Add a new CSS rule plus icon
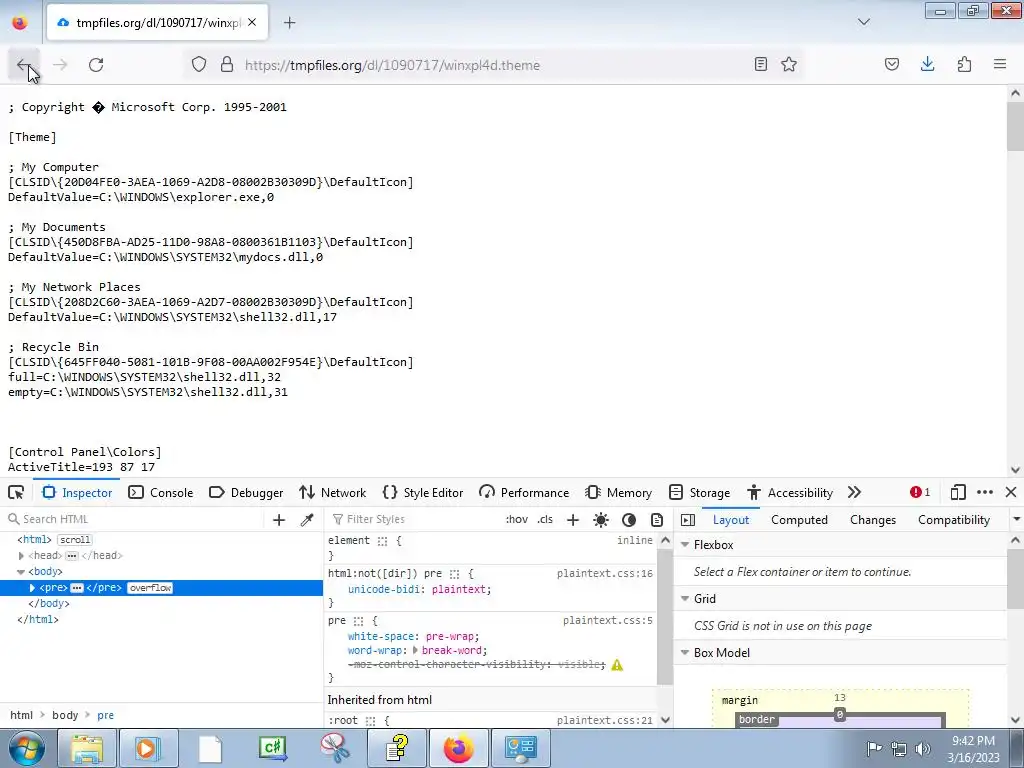Image resolution: width=1024 pixels, height=768 pixels. pos(573,520)
